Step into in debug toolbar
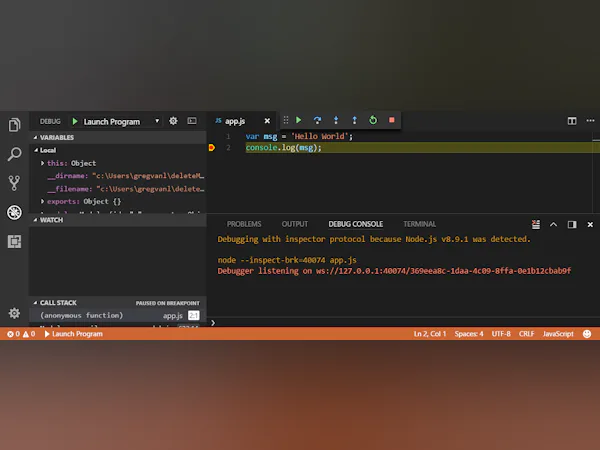600x450 pixels. (336, 120)
